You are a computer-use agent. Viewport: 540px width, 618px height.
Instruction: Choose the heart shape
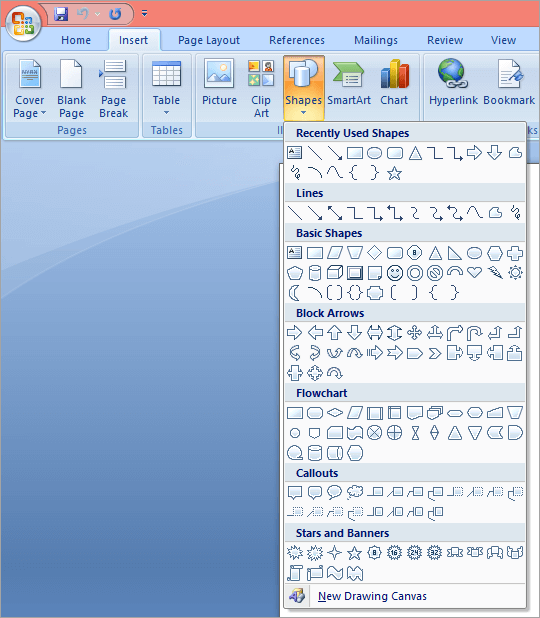pos(475,272)
